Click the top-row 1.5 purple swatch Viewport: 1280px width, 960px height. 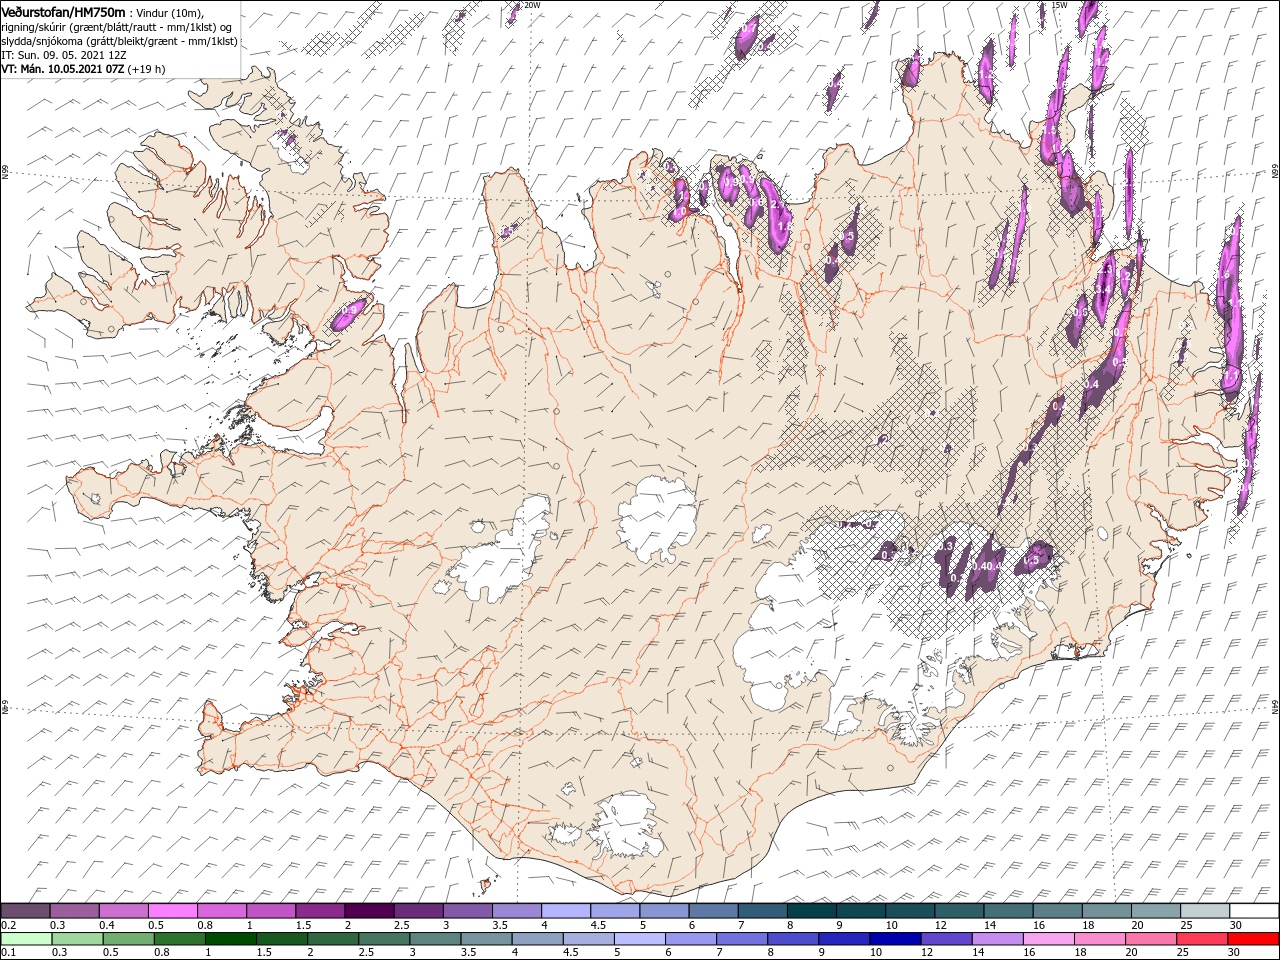tap(320, 911)
